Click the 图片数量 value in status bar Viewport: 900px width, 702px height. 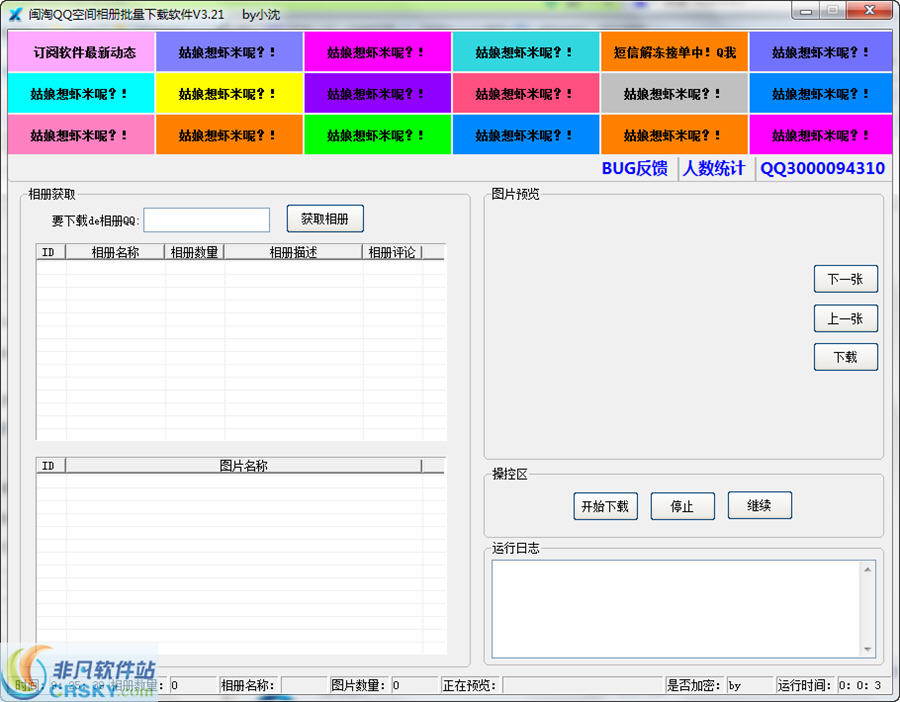click(x=414, y=685)
